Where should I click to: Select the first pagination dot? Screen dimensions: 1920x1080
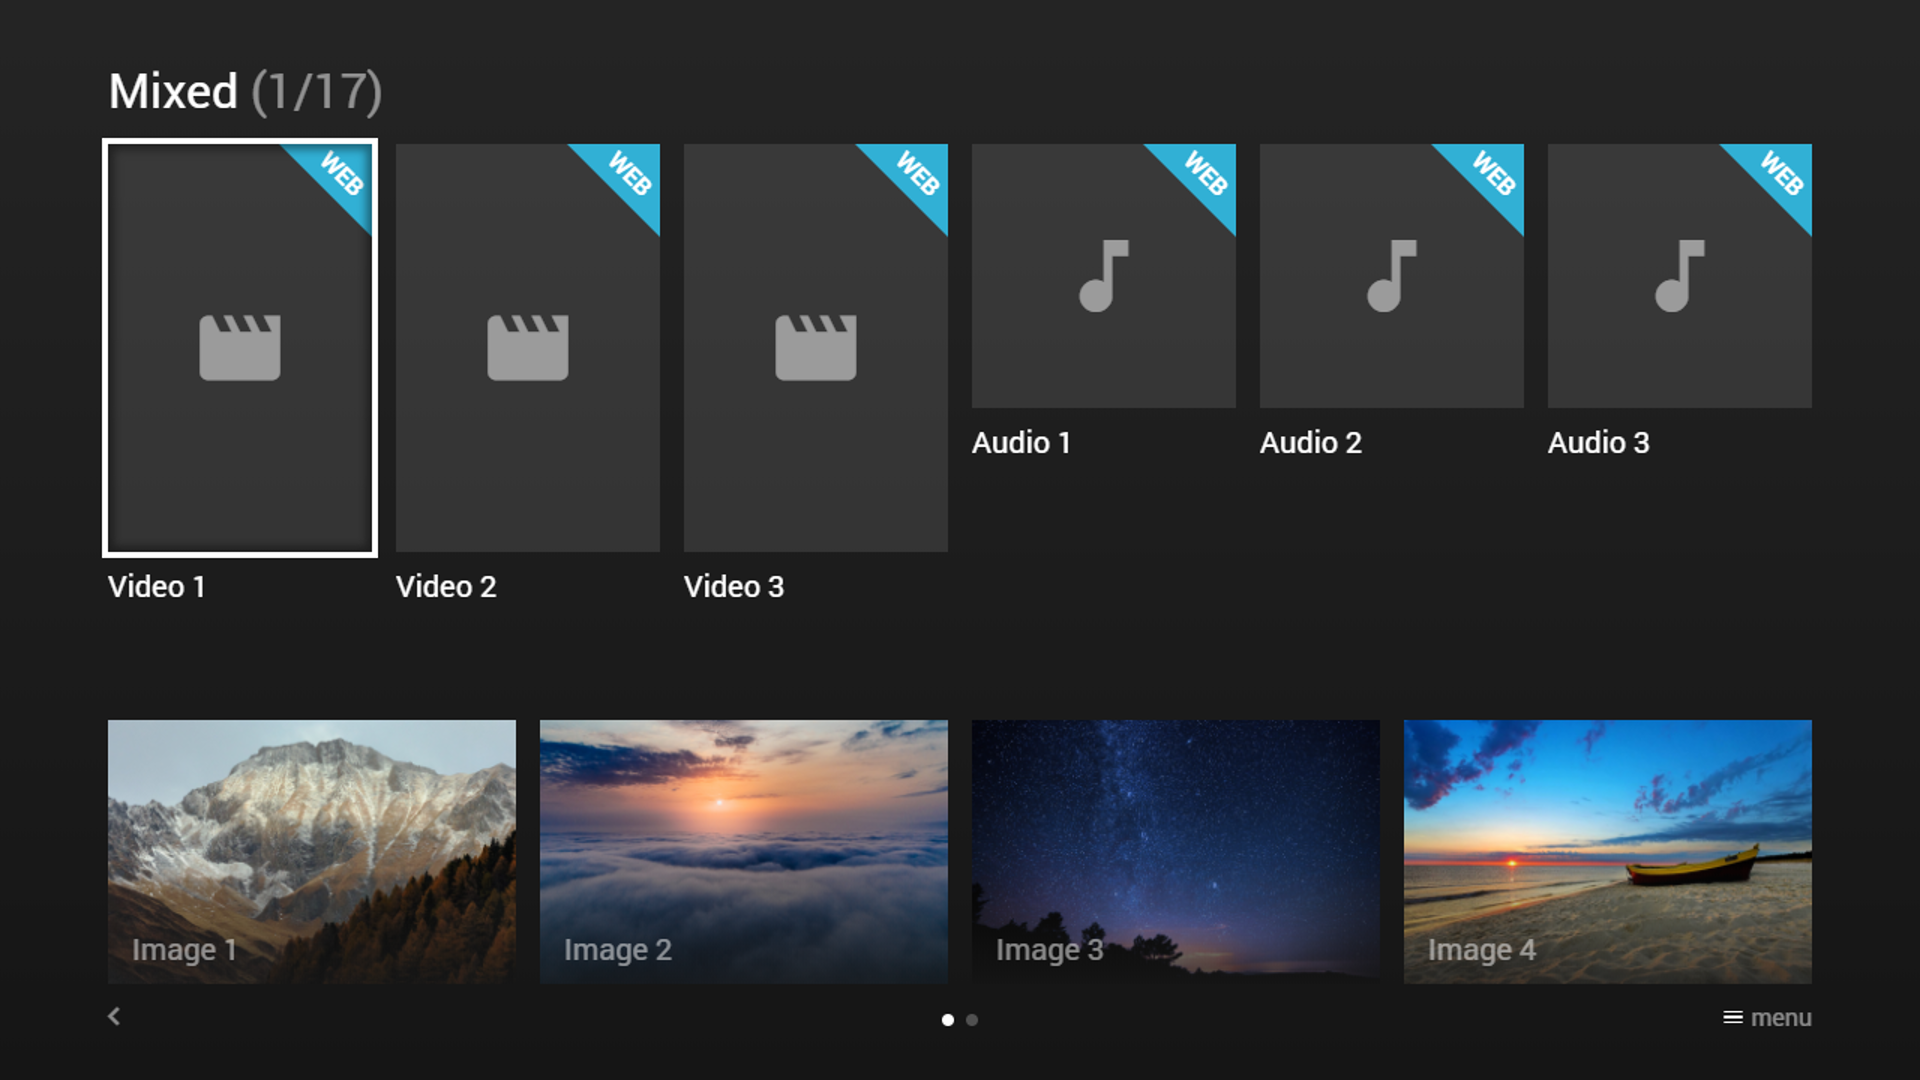tap(948, 1020)
